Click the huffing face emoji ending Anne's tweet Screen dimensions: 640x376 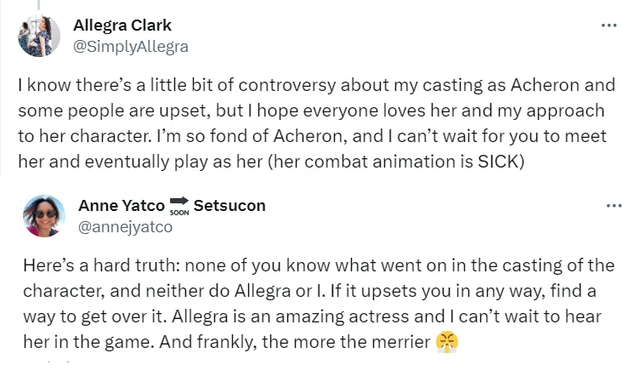click(447, 342)
